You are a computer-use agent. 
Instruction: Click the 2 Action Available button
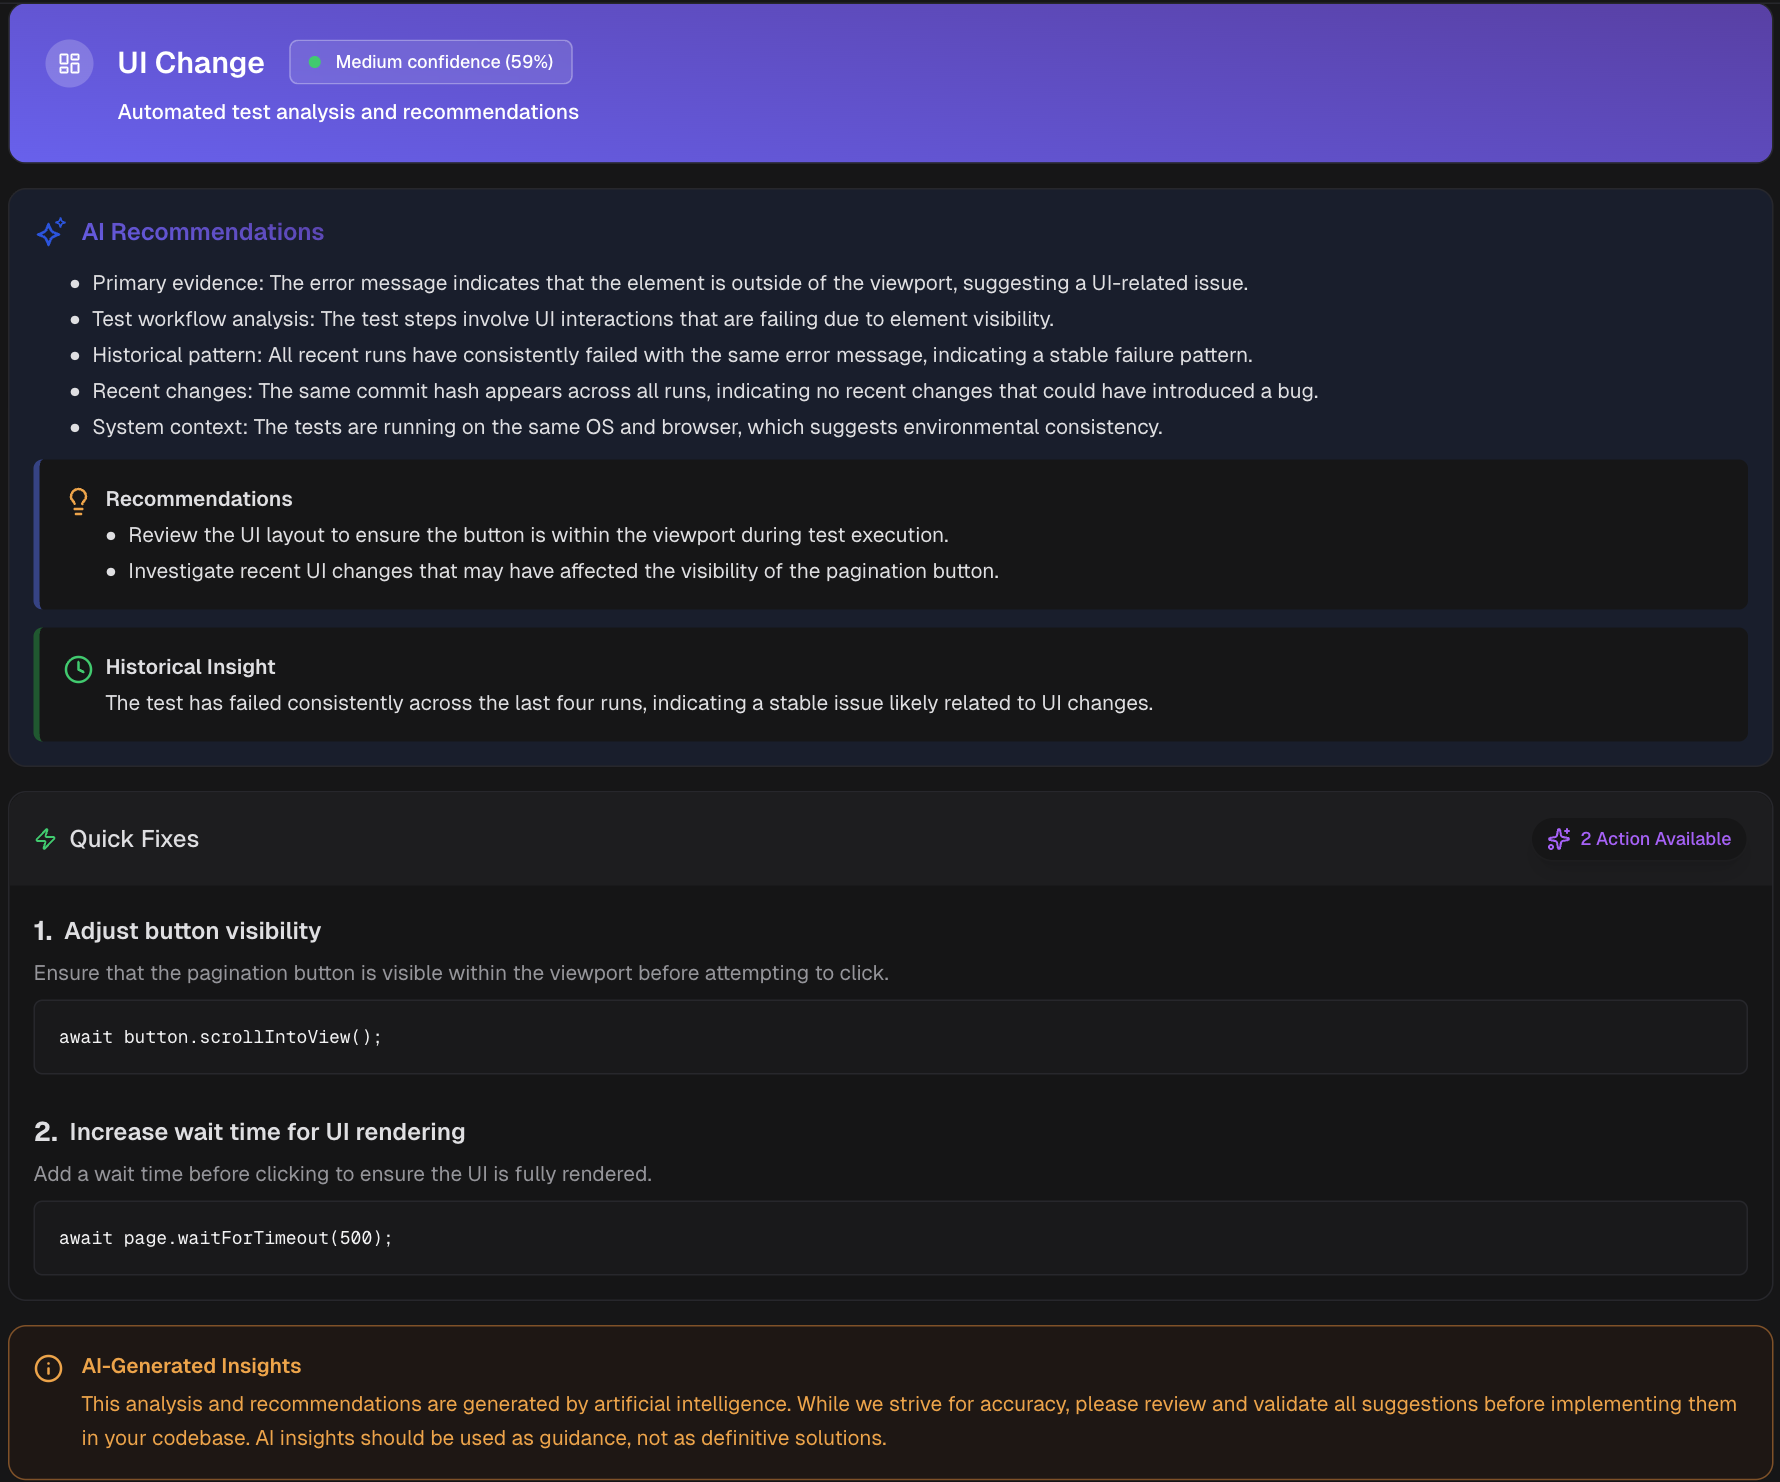[x=1638, y=839]
